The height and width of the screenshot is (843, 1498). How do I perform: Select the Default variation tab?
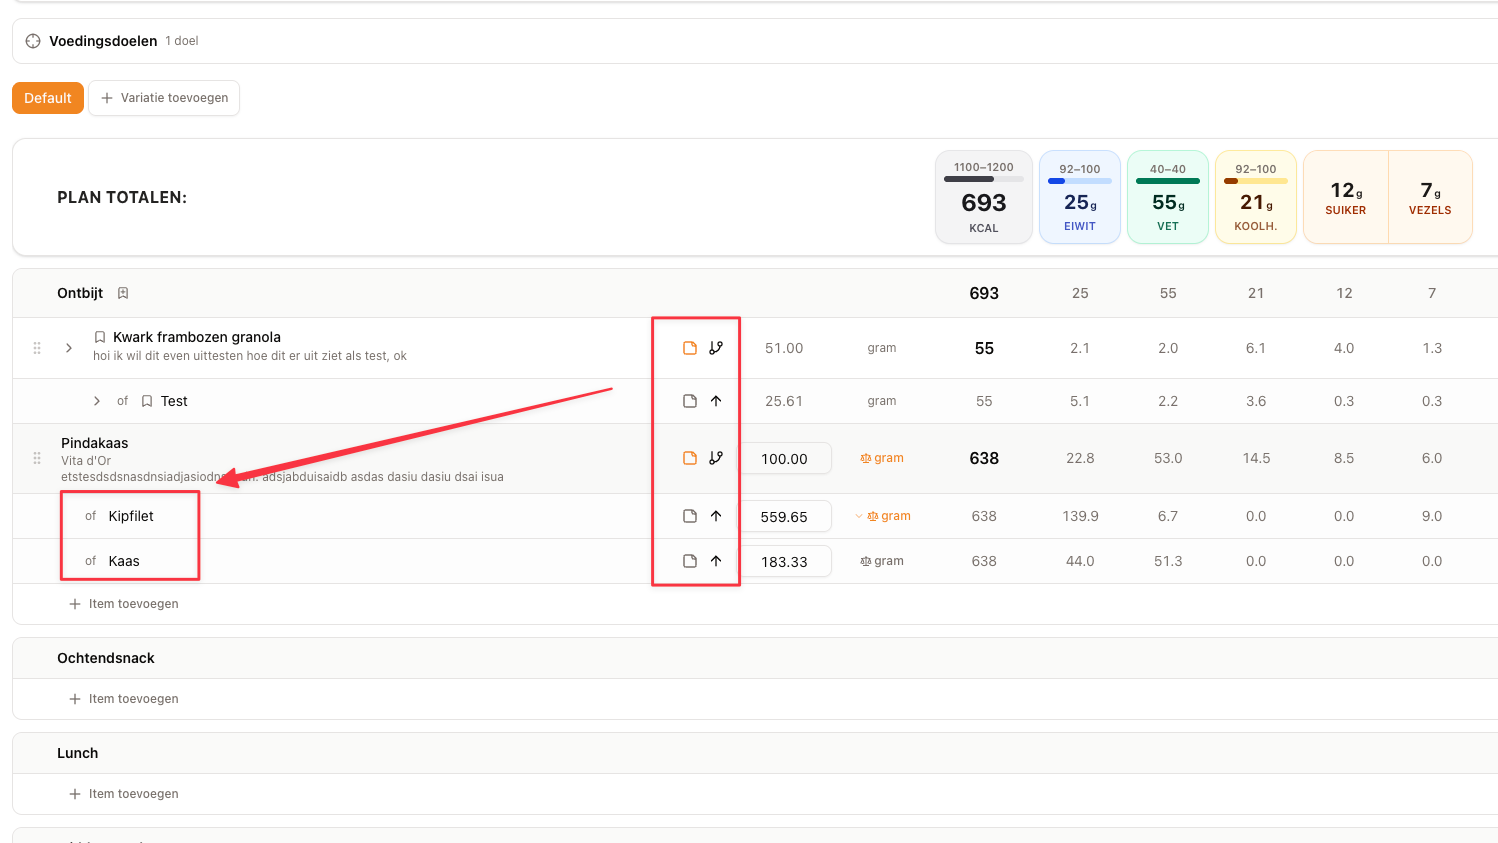tap(48, 98)
